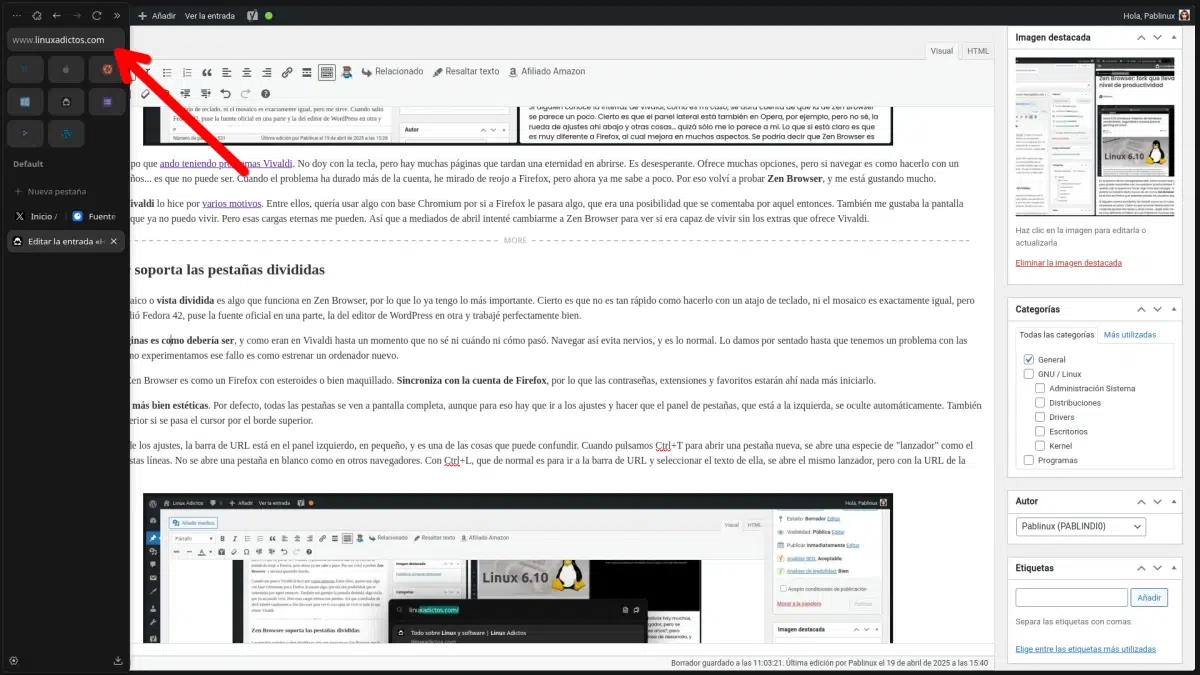The height and width of the screenshot is (675, 1200).
Task: Decrease indent in the editor toolbar
Action: tap(185, 94)
